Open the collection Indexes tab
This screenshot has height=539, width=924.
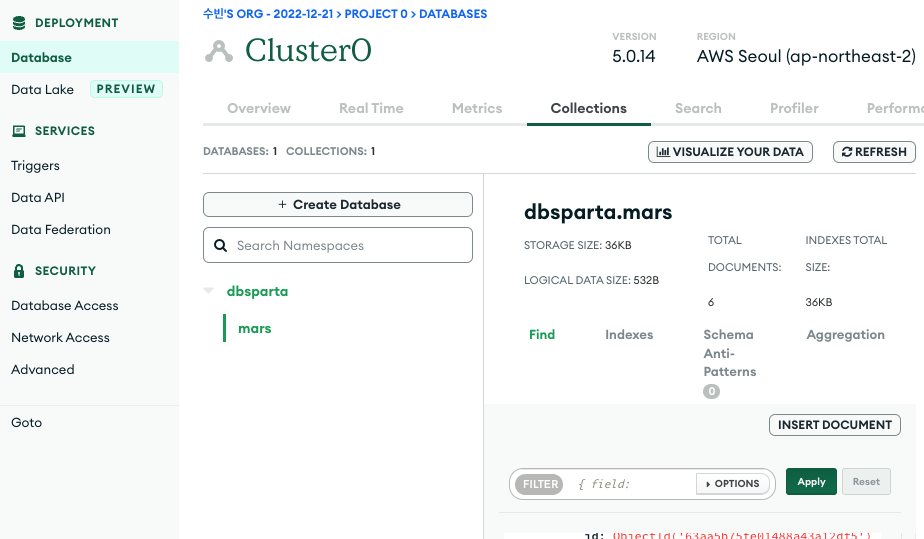[x=629, y=335]
